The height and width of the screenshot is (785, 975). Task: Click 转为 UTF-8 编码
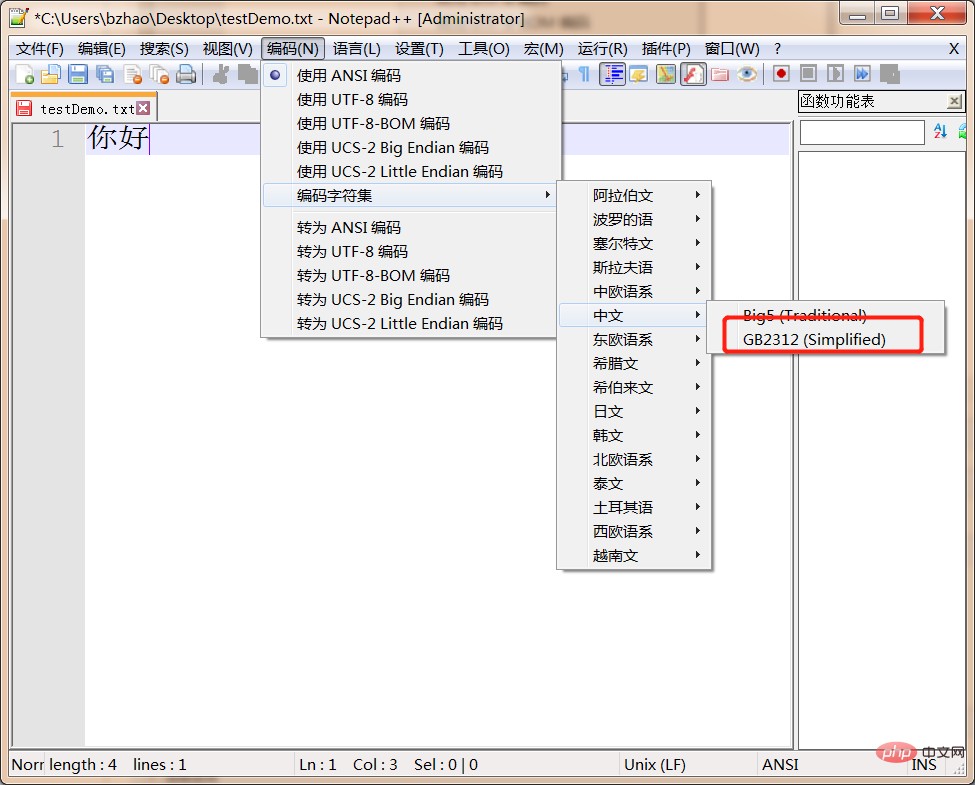coord(411,251)
